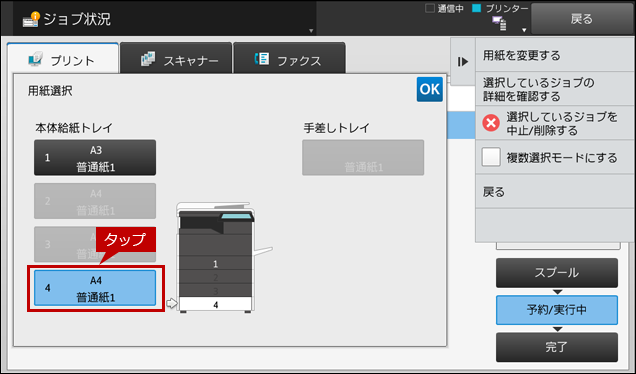Image resolution: width=636 pixels, height=374 pixels.
Task: Click the Fax tab phone icon
Action: click(262, 59)
